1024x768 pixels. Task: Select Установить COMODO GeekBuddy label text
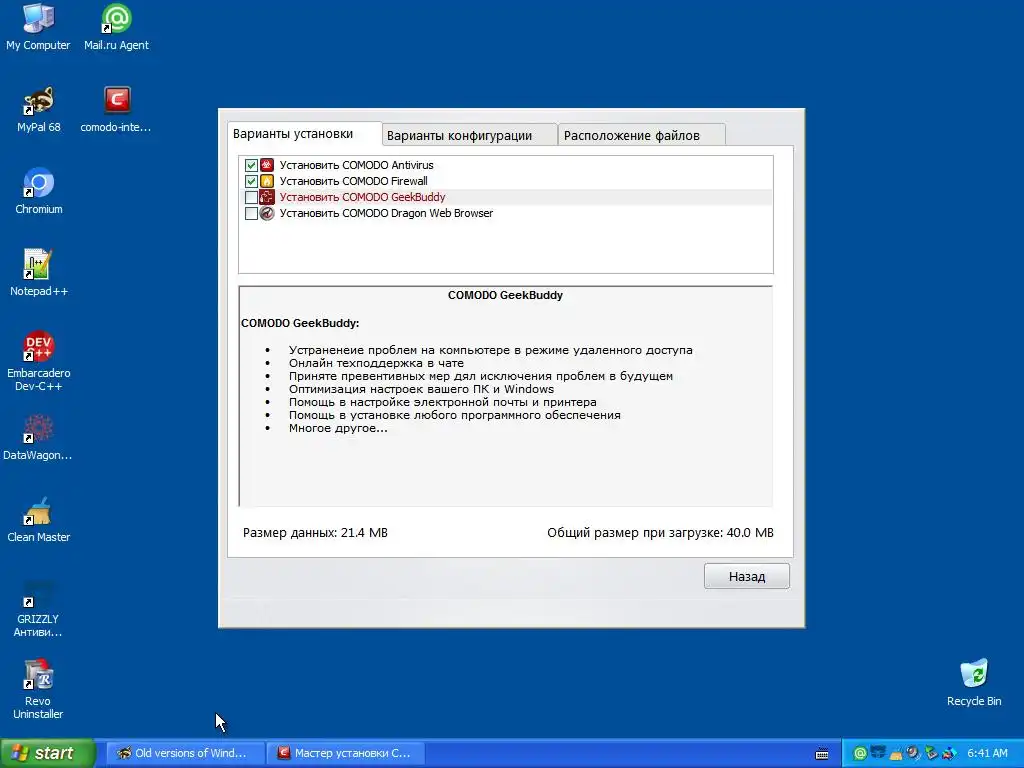[x=362, y=197]
